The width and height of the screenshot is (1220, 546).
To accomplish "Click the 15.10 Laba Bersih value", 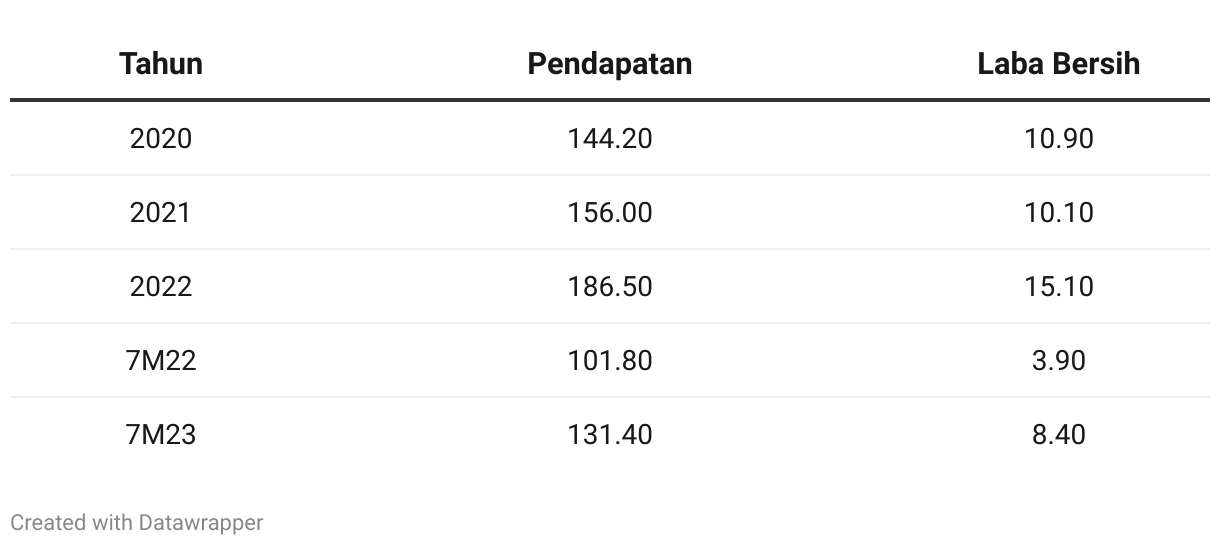I will (x=1059, y=286).
